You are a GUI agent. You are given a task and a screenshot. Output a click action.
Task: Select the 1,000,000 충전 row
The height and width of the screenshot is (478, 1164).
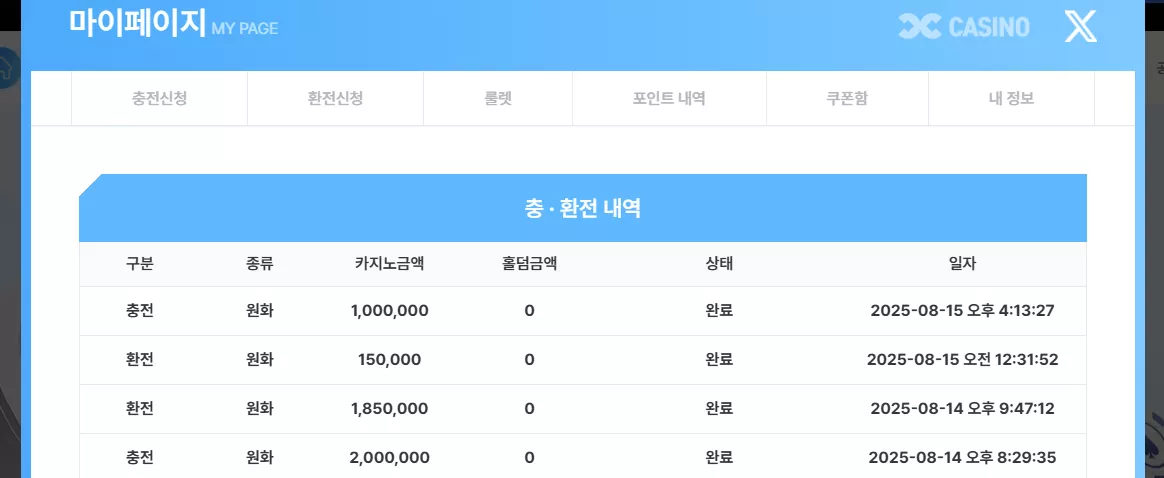(x=583, y=311)
